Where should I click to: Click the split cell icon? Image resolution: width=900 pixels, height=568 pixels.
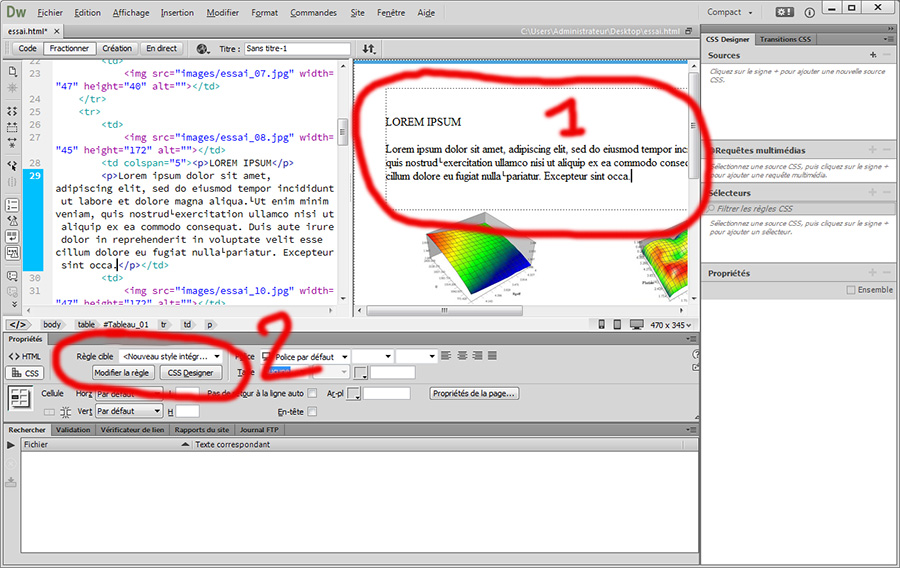tap(66, 412)
